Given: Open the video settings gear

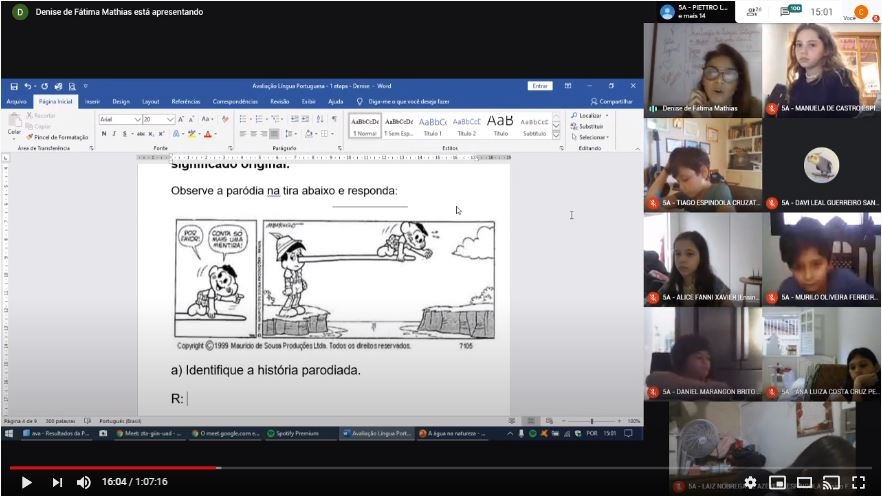Looking at the screenshot, I should [750, 482].
